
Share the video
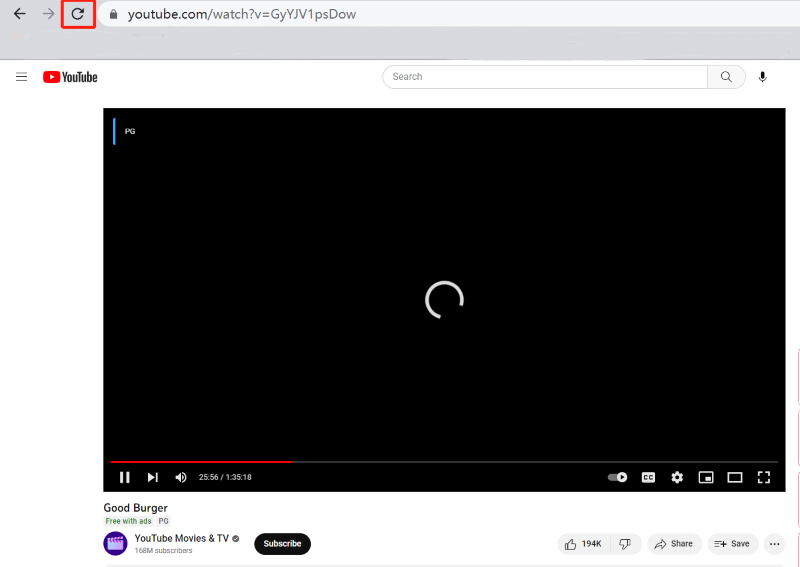point(674,544)
